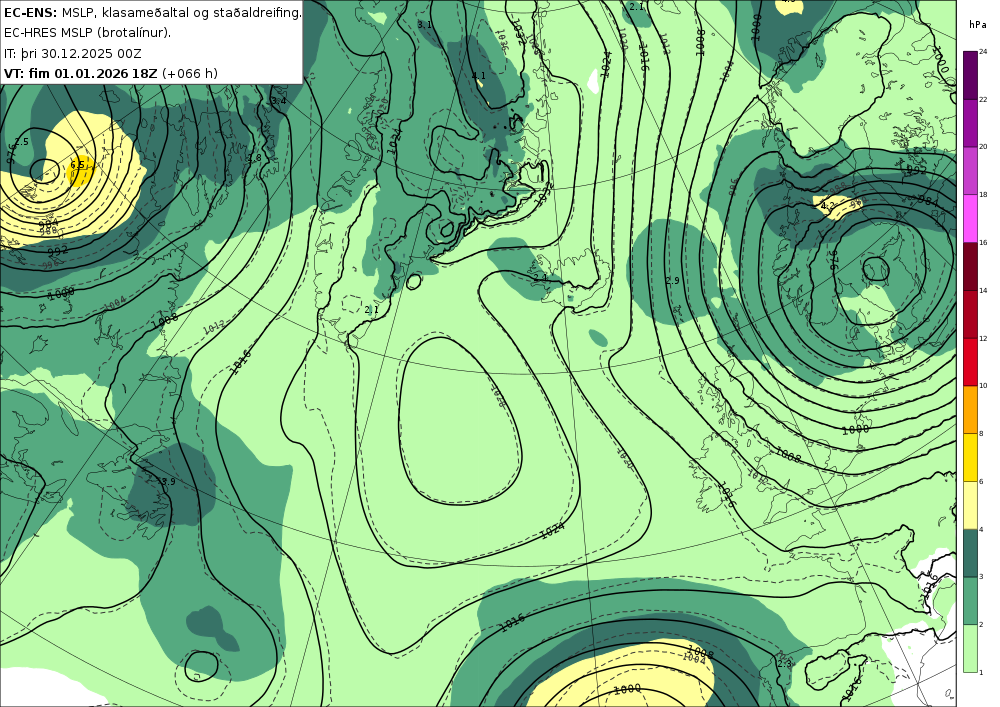Click the 12–14 hPa crimson legend swatch
The height and width of the screenshot is (707, 1000).
[x=971, y=314]
